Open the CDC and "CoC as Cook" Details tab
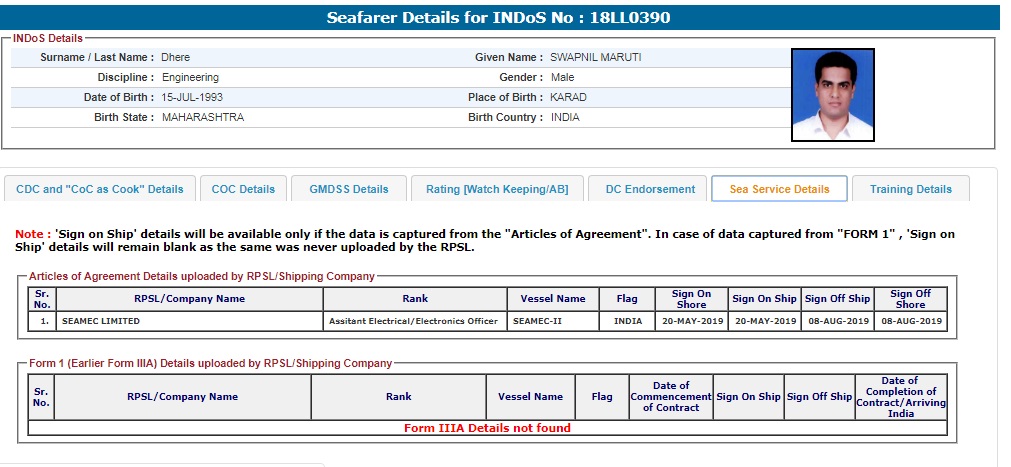1011x467 pixels. tap(100, 189)
